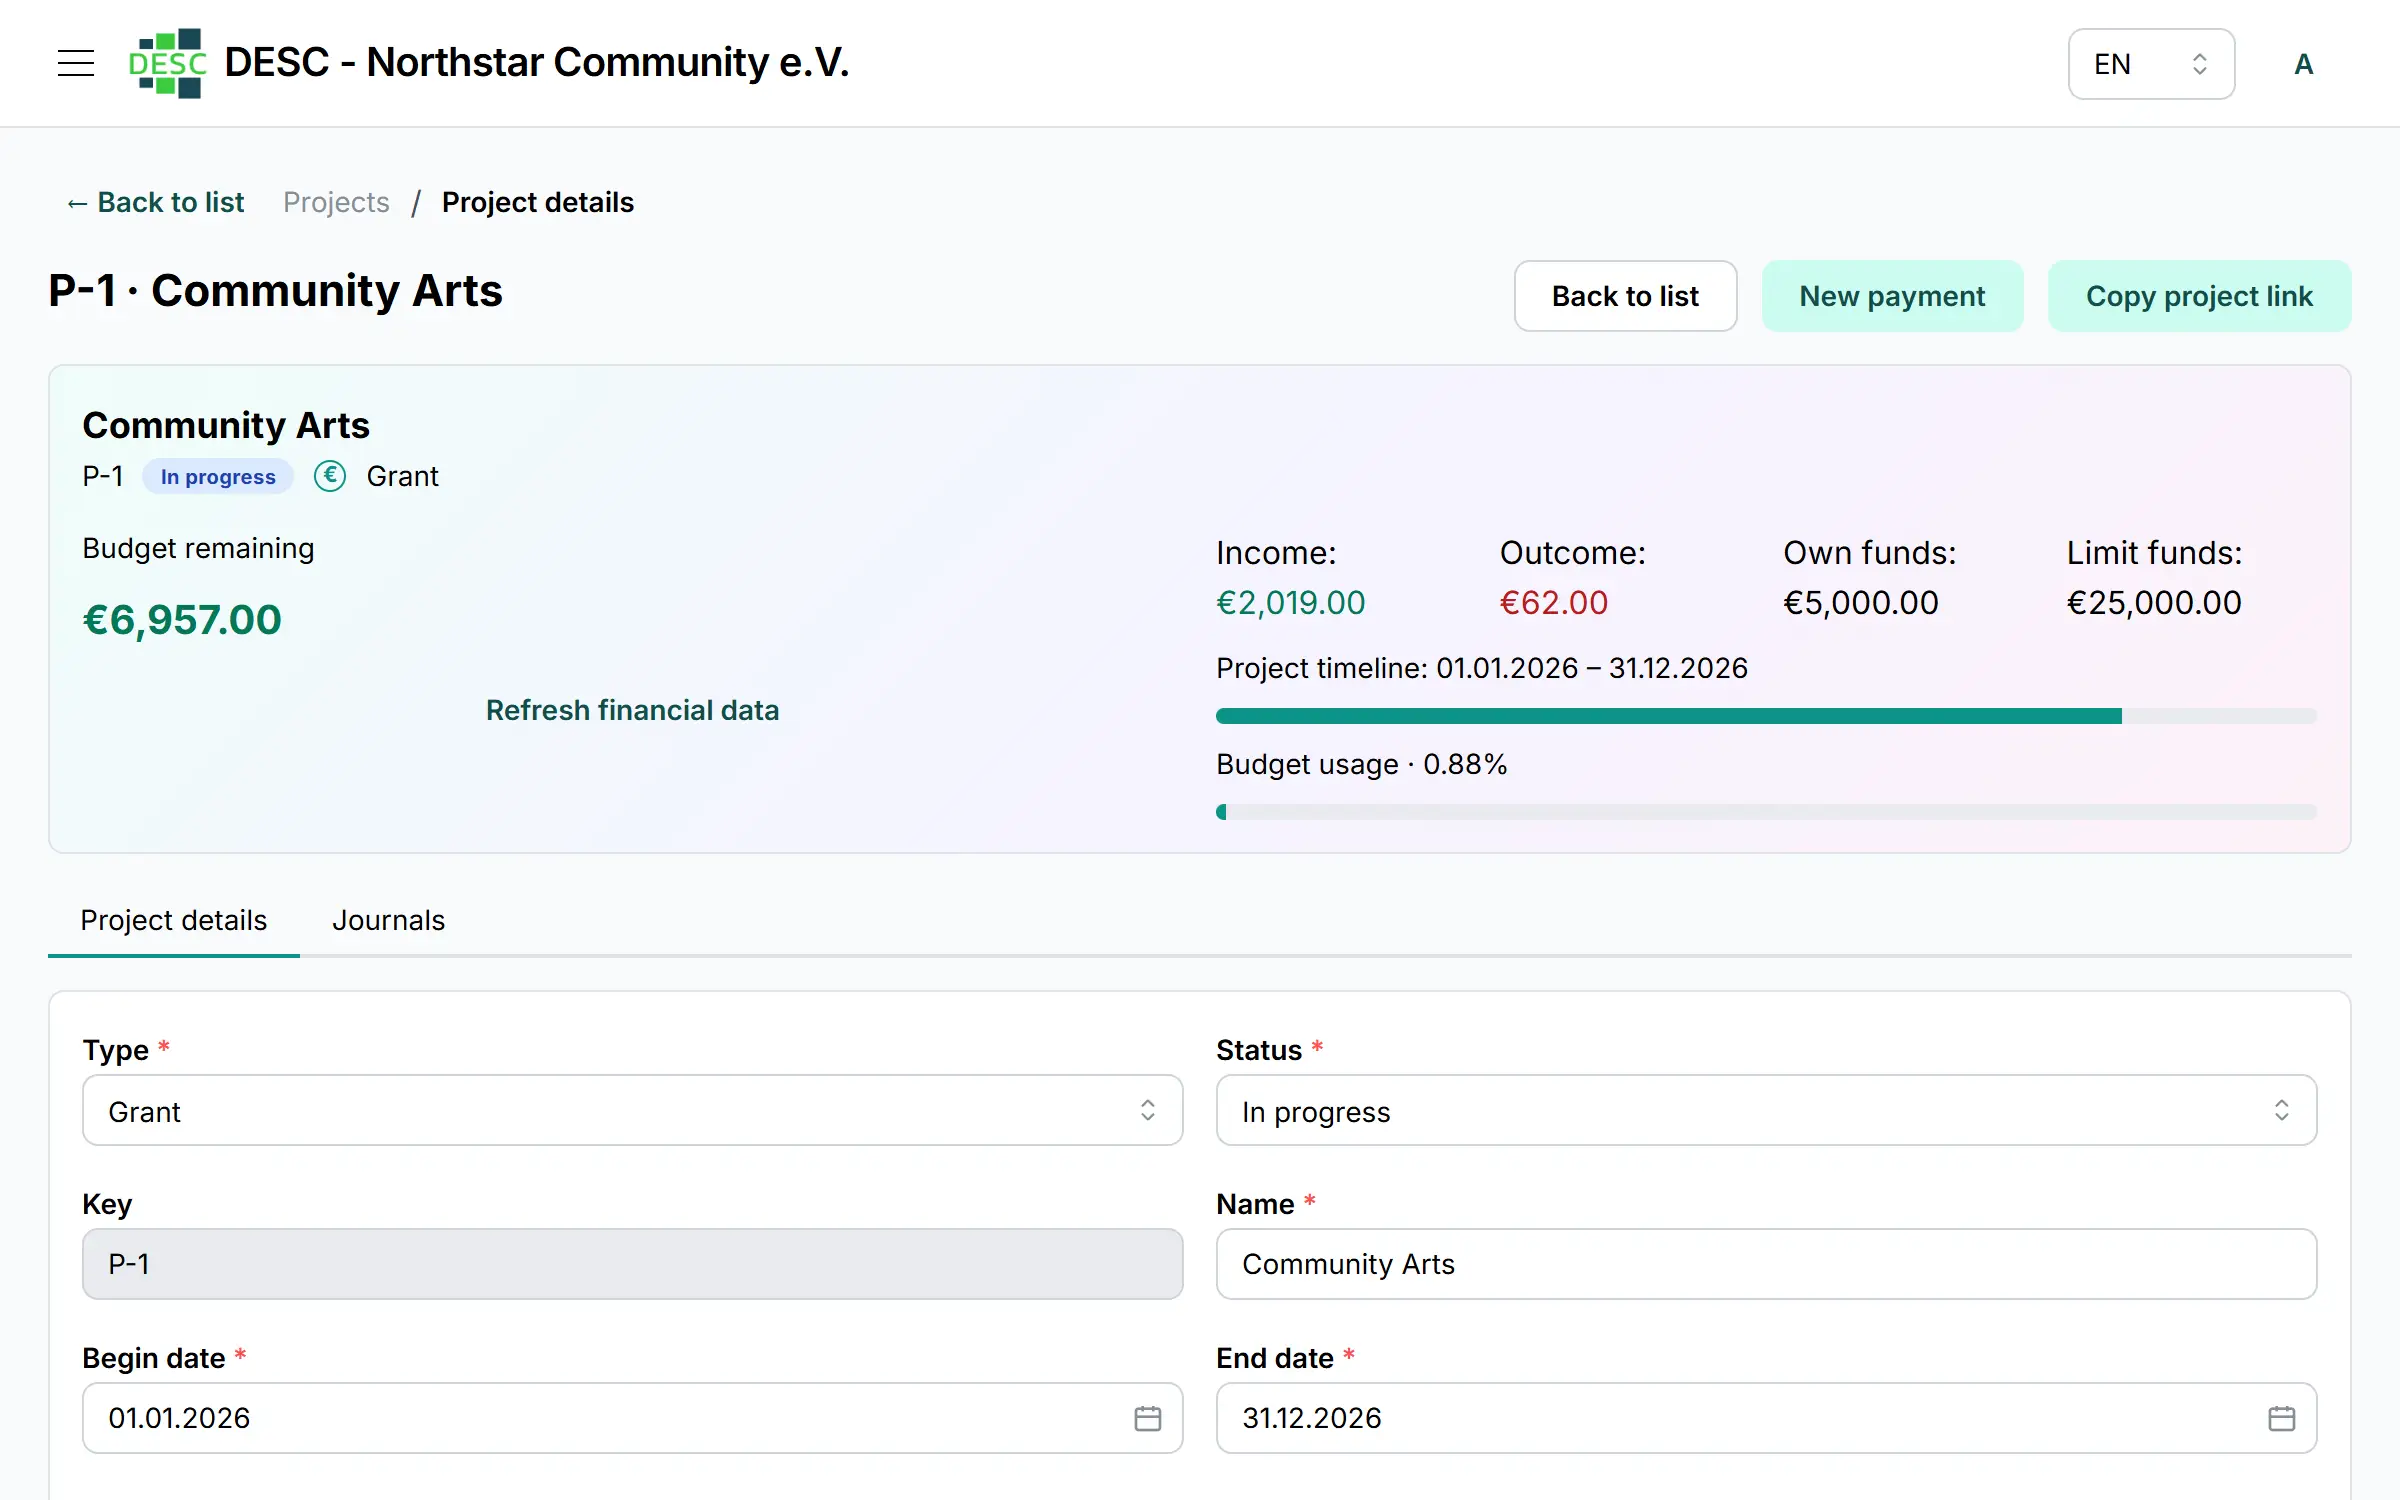Switch to the Journals tab
2400x1500 pixels.
tap(388, 920)
